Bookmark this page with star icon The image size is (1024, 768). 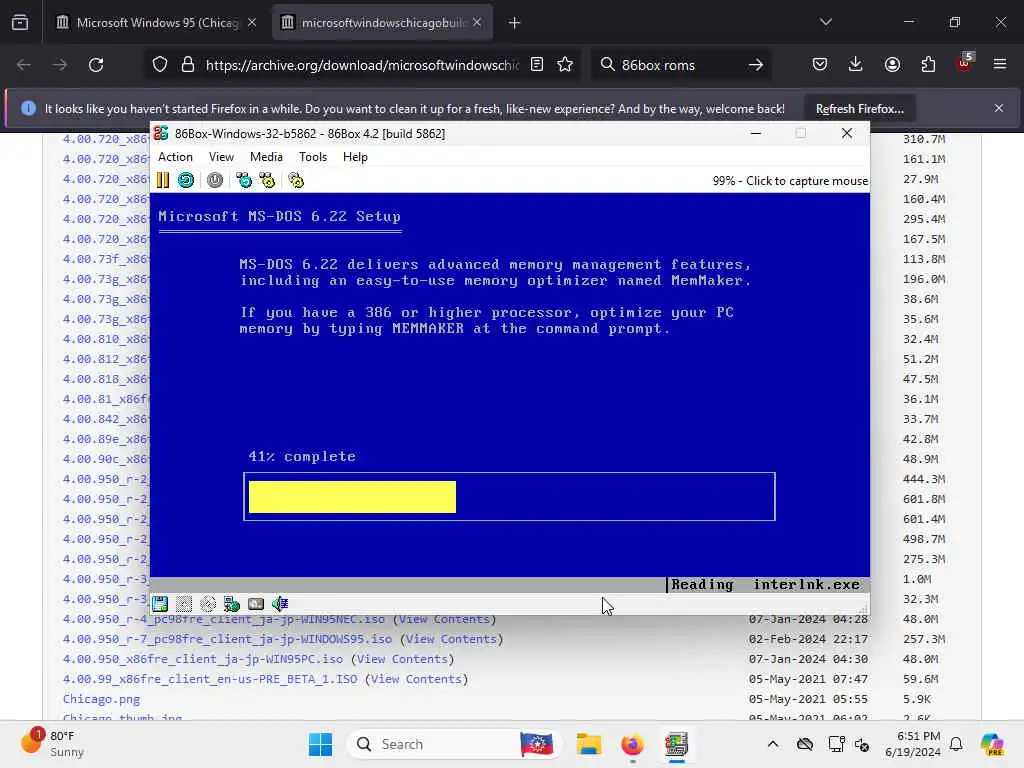pos(566,65)
